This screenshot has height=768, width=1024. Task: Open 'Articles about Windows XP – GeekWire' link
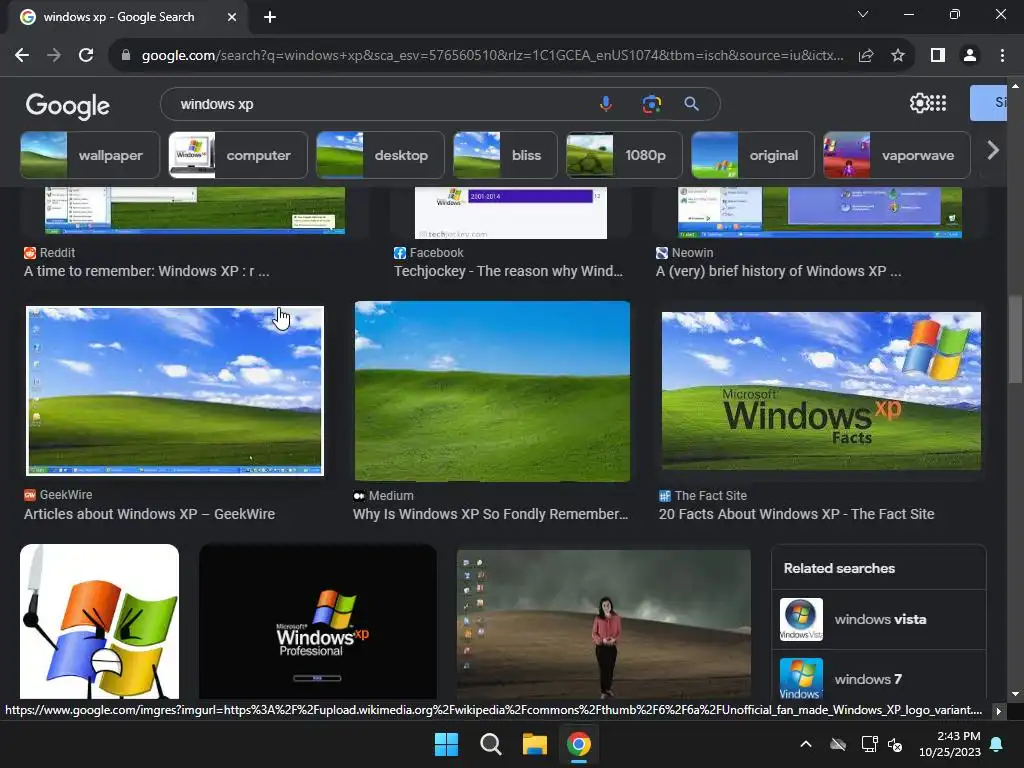150,514
